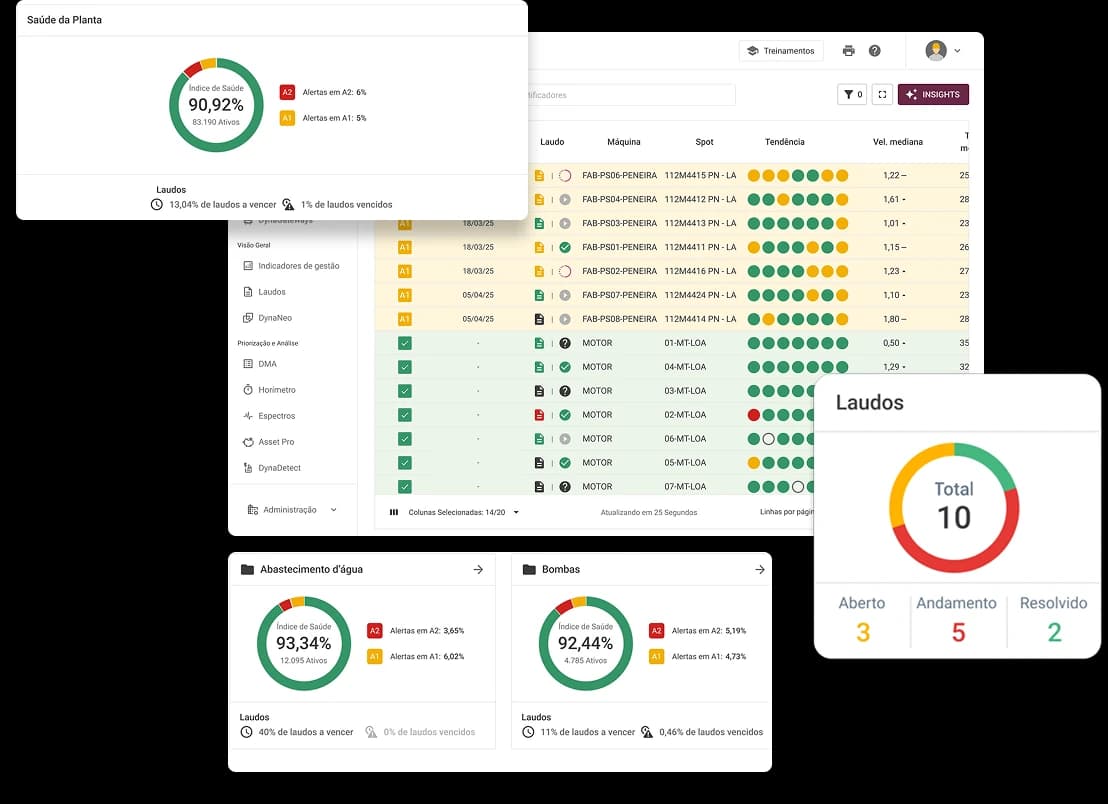
Task: Open the user avatar dropdown menu
Action: 944,51
